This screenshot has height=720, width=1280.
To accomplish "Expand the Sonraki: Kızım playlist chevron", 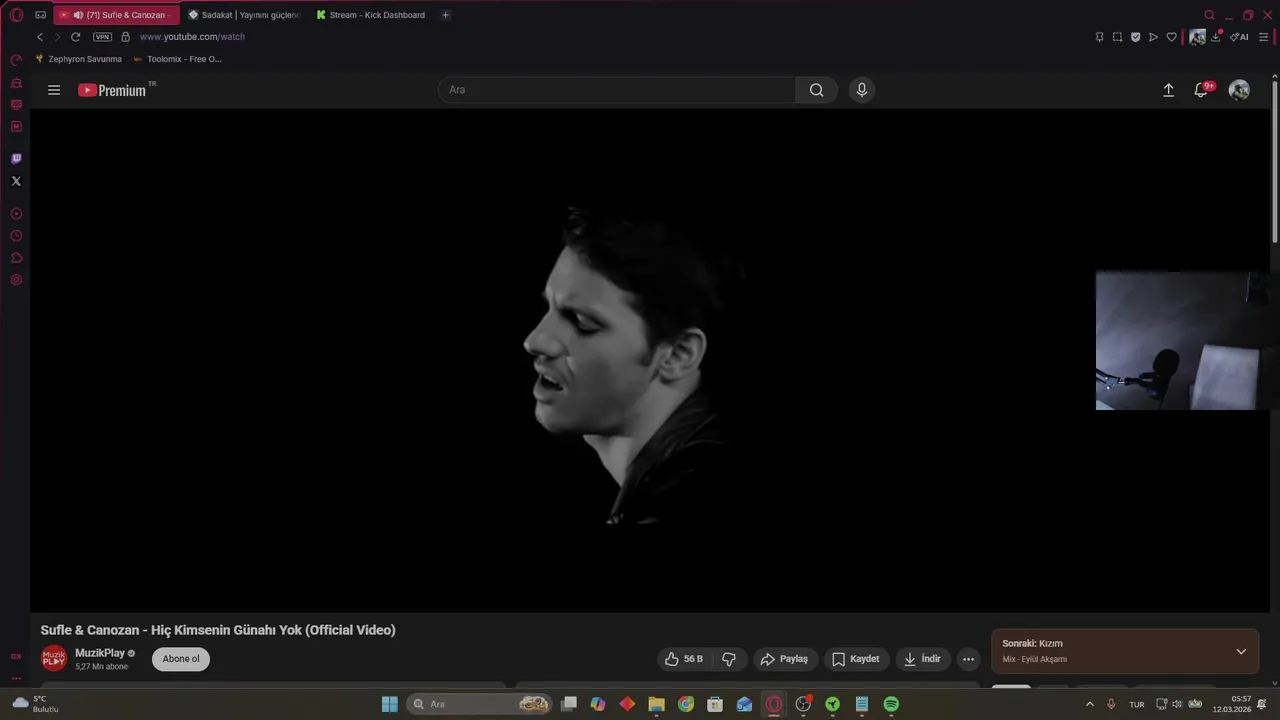I will [x=1241, y=652].
